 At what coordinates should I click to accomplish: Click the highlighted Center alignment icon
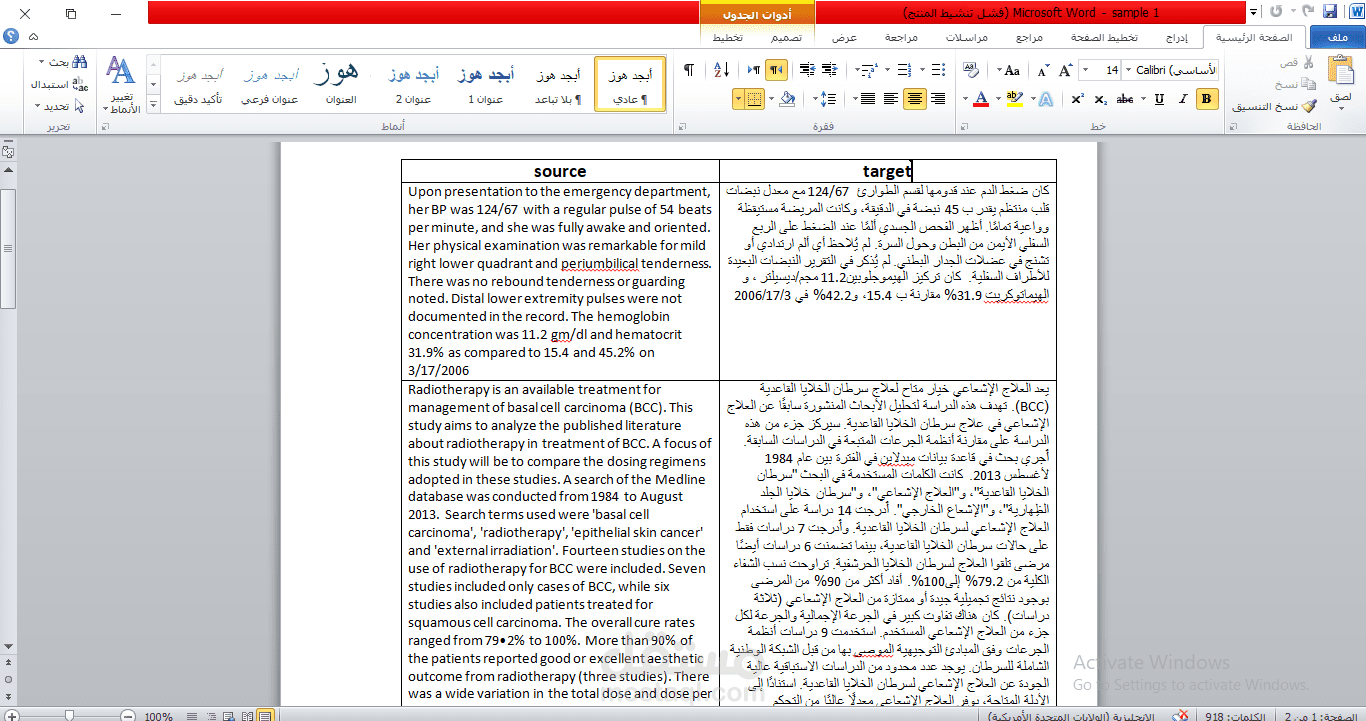pos(914,98)
